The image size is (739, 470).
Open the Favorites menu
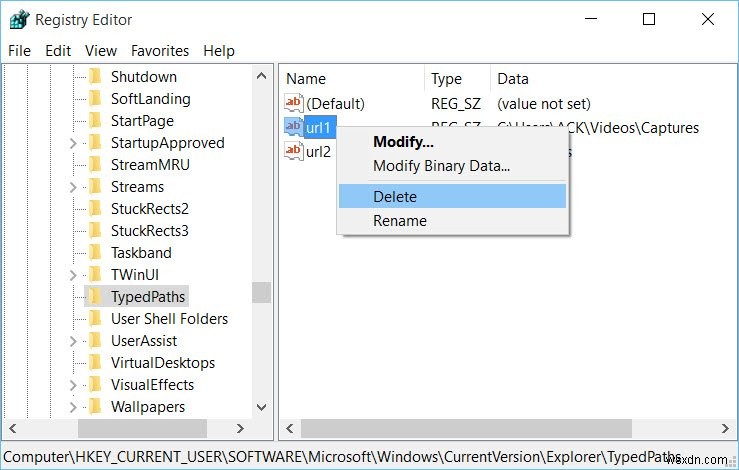pyautogui.click(x=160, y=50)
